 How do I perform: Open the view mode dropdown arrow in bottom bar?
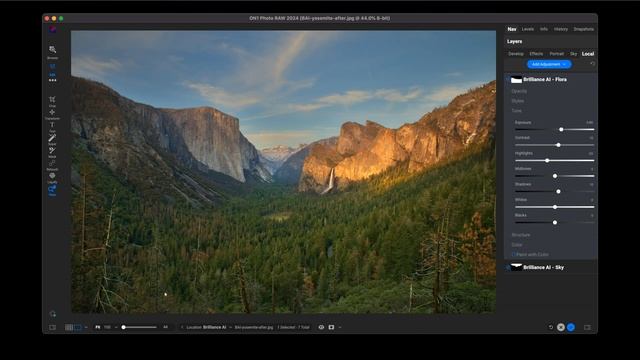pos(86,327)
